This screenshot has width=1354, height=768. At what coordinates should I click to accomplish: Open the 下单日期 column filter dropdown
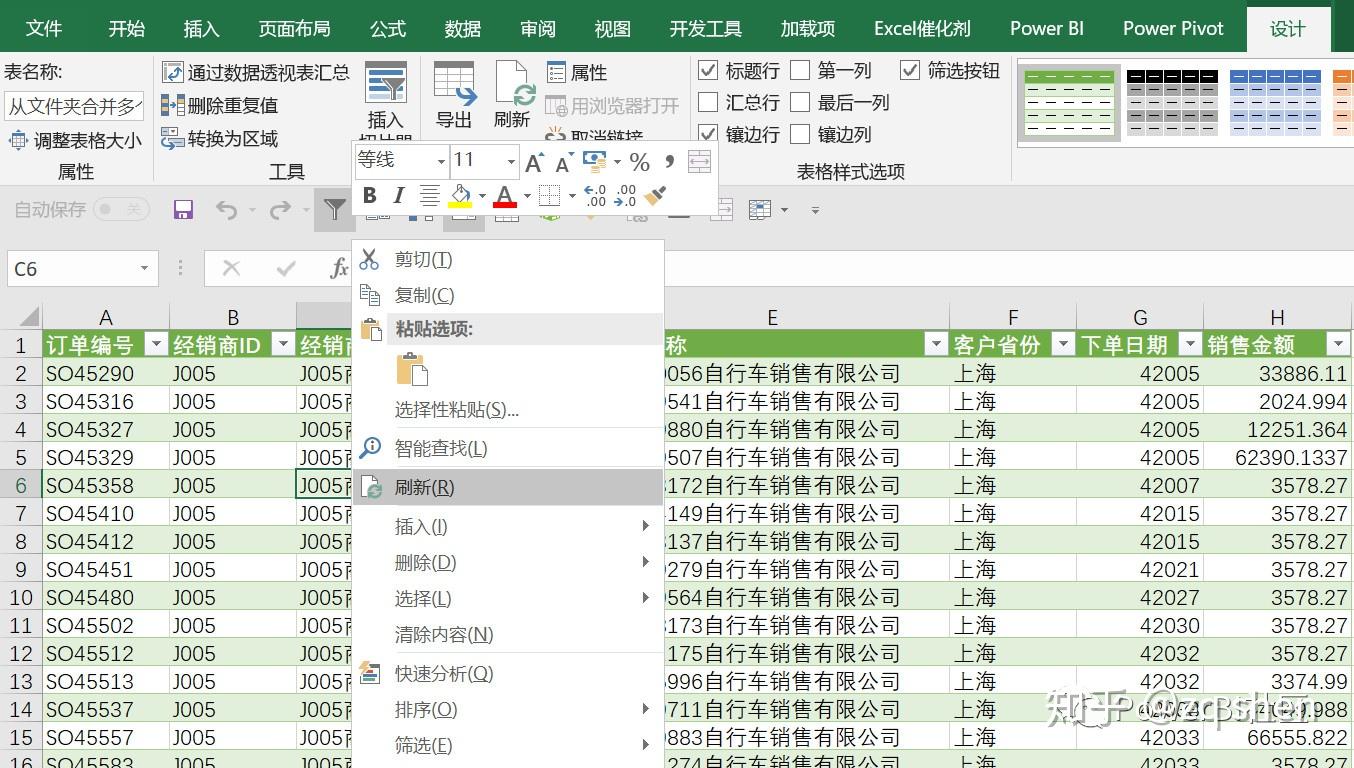[x=1190, y=345]
